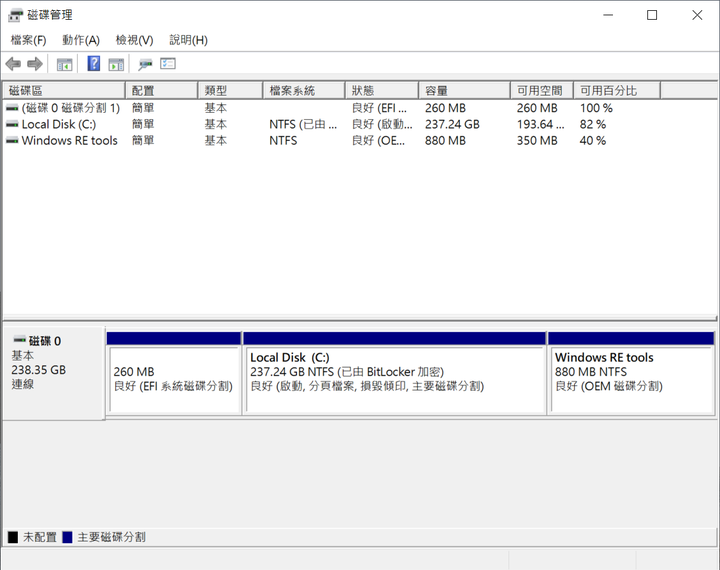Viewport: 720px width, 570px height.
Task: Open the blue Help question mark icon
Action: [94, 63]
